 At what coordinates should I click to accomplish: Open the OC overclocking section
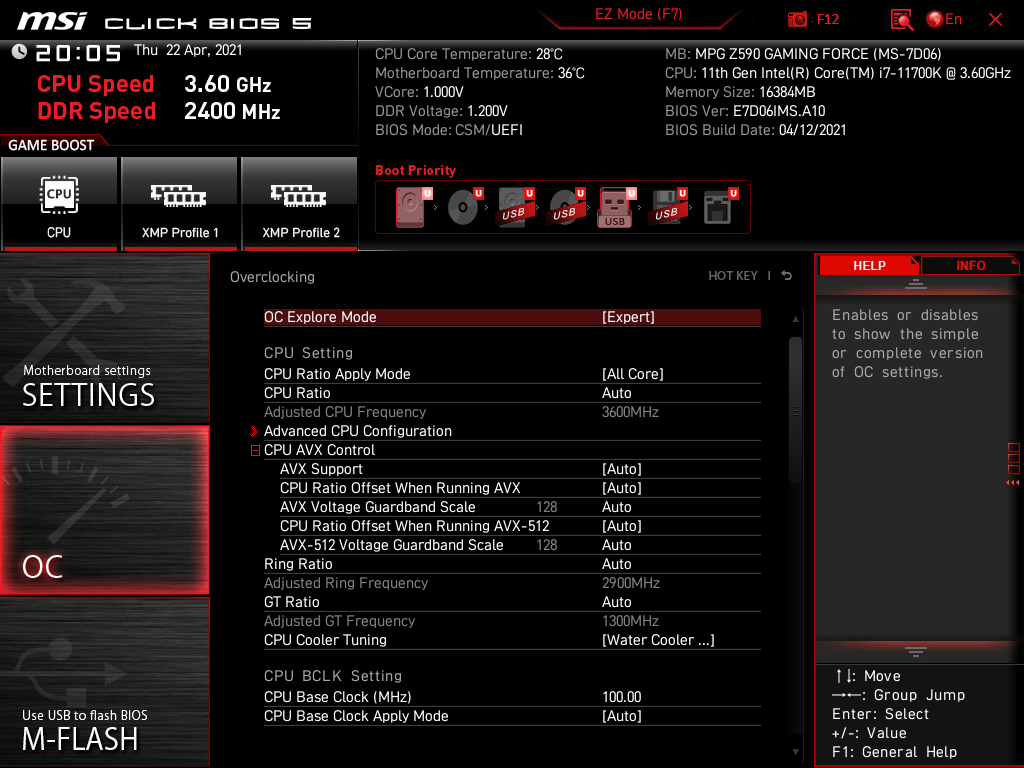point(104,511)
